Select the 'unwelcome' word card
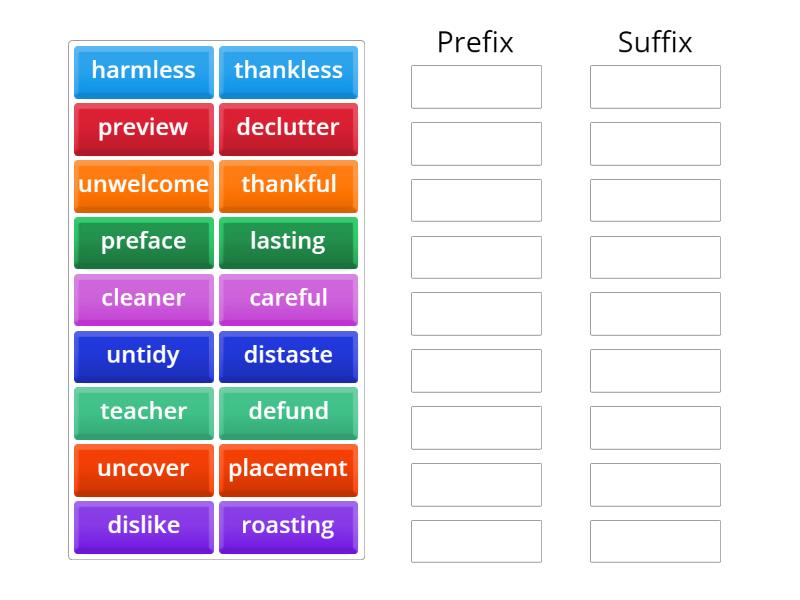Screen dimensions: 800x600 143,185
